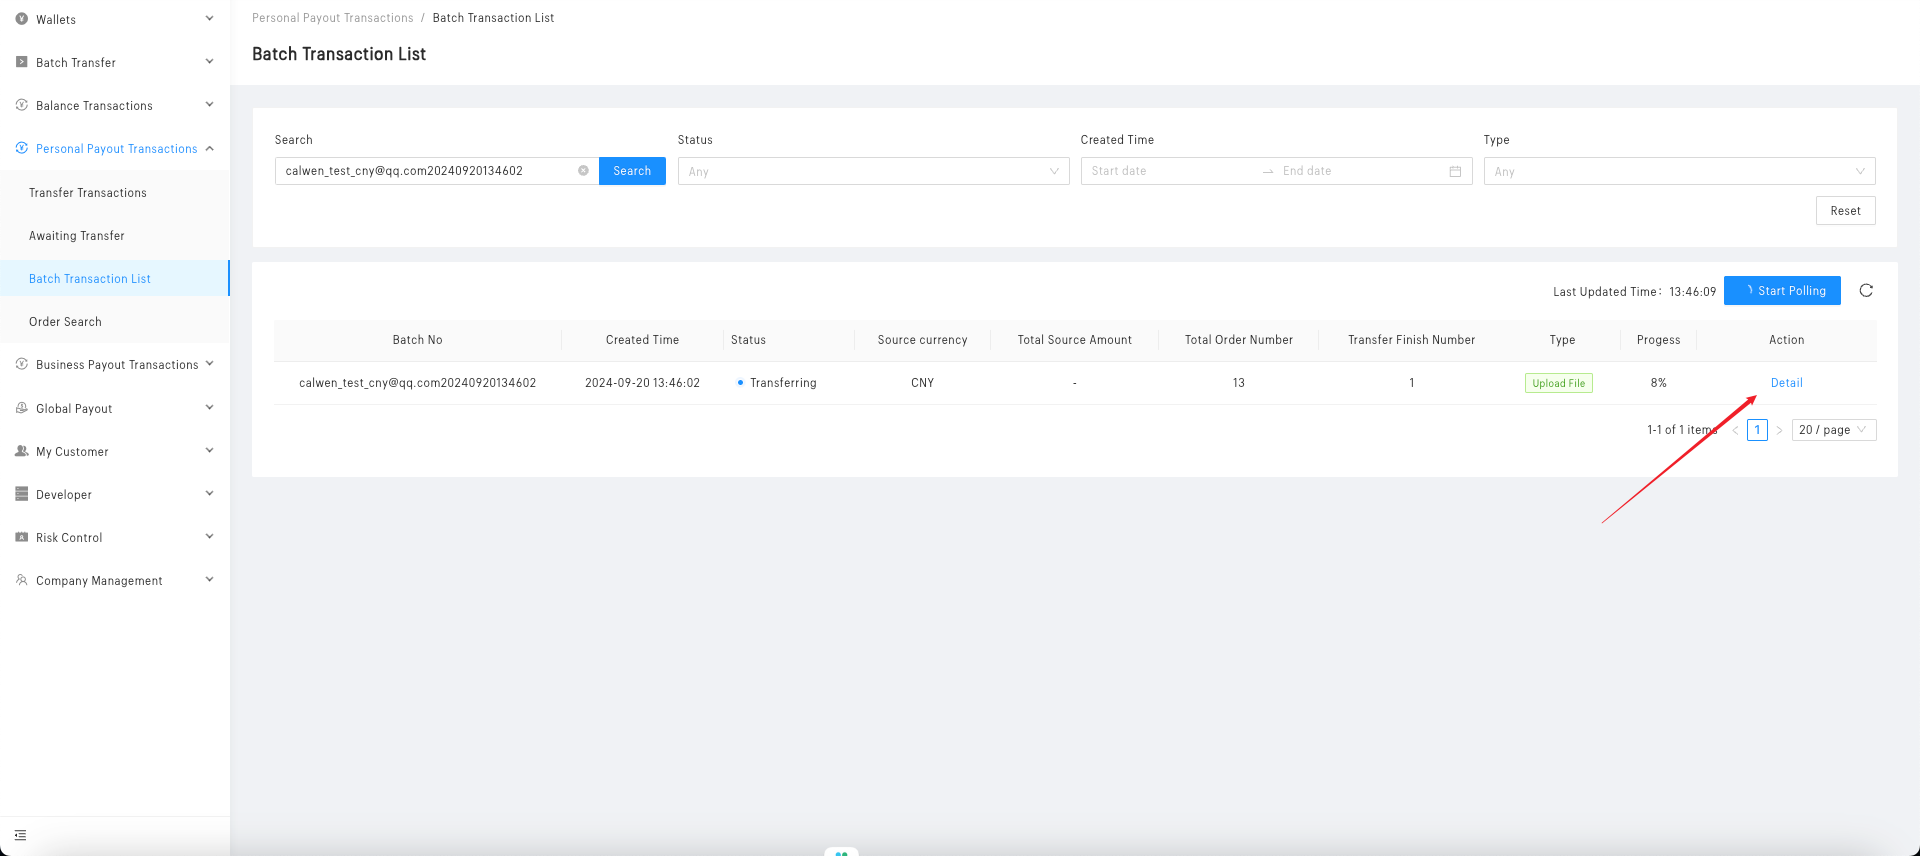Open Detail link for the batch row
This screenshot has width=1920, height=856.
(x=1786, y=383)
